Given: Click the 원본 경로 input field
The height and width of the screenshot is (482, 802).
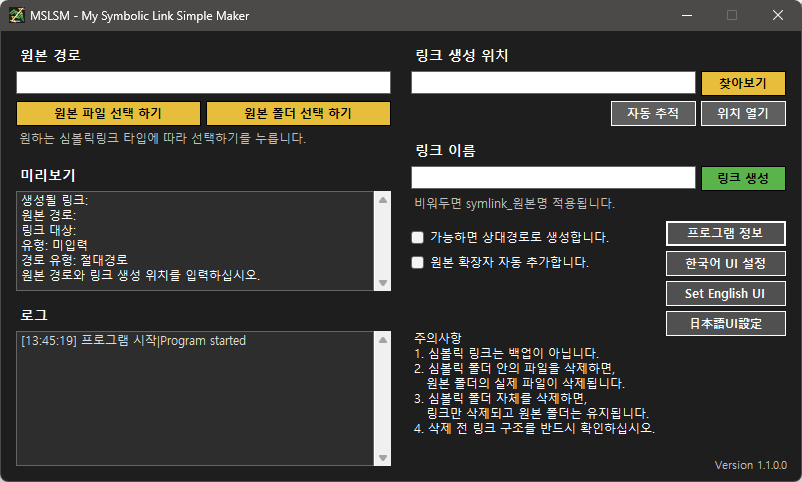Looking at the screenshot, I should click(x=203, y=83).
